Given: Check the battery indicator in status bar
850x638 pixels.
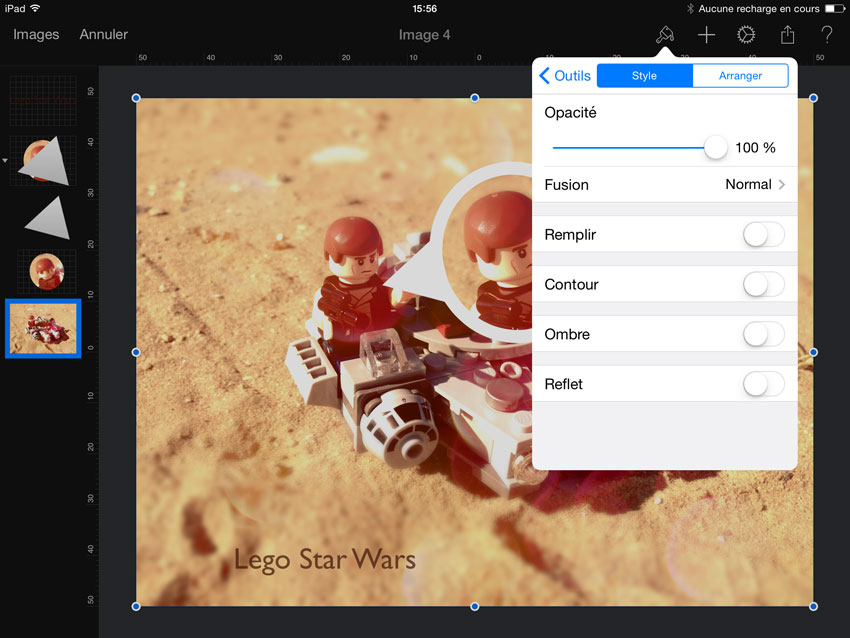Looking at the screenshot, I should (834, 8).
